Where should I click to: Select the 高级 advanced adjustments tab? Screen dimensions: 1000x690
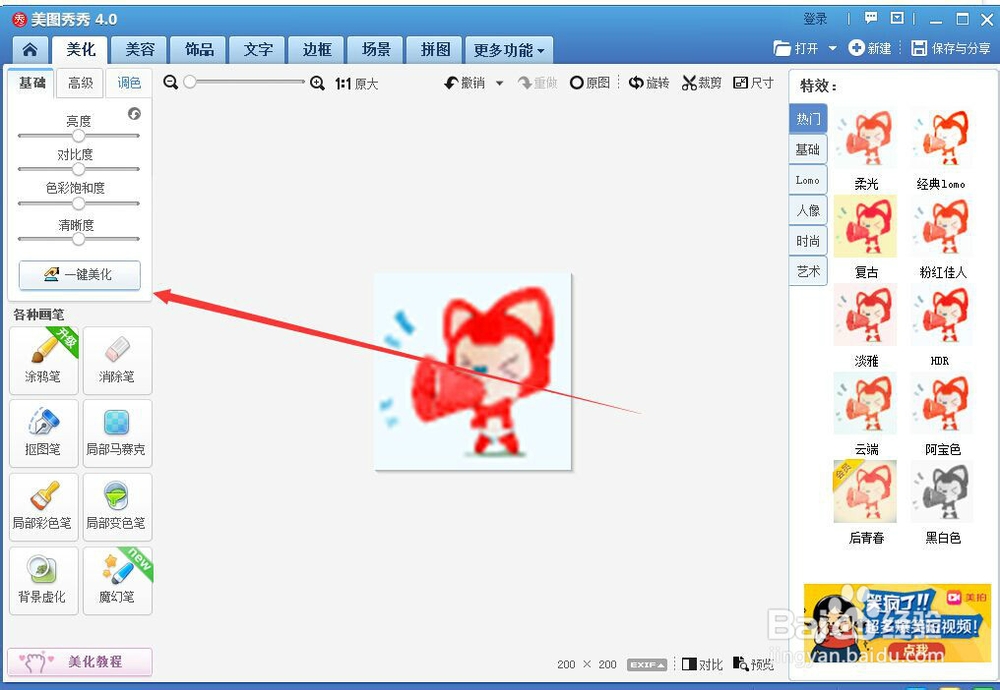click(x=80, y=83)
